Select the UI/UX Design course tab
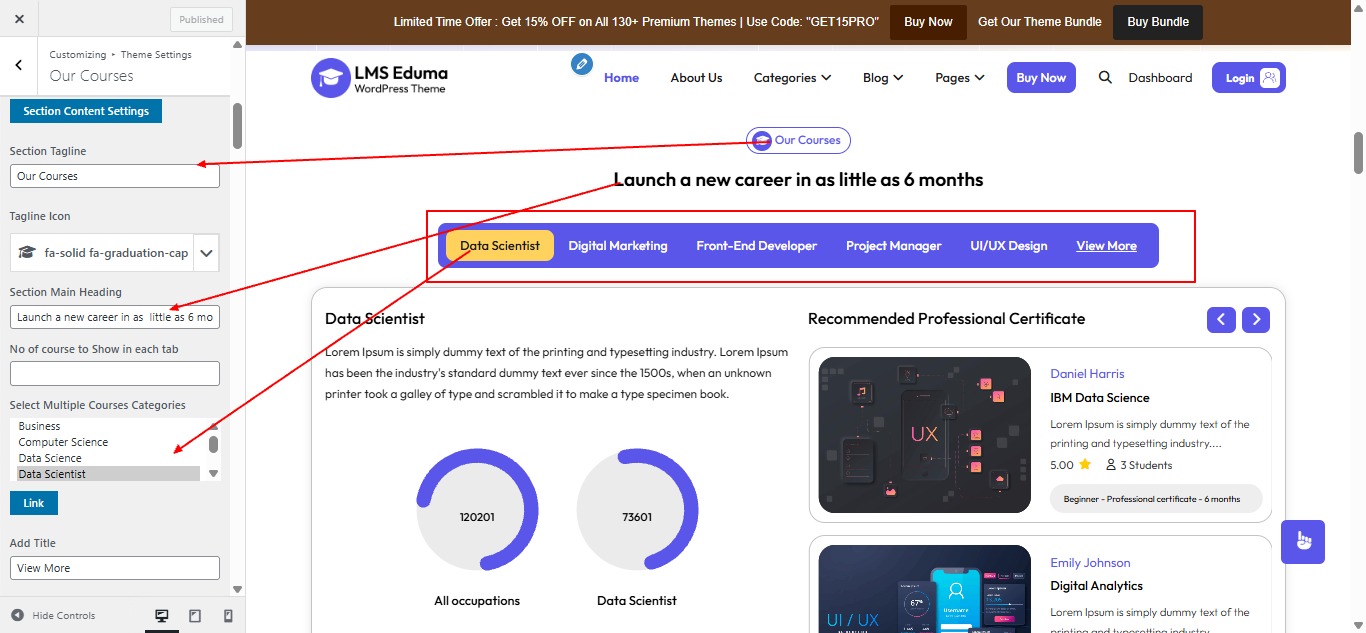The height and width of the screenshot is (633, 1366). click(1008, 246)
